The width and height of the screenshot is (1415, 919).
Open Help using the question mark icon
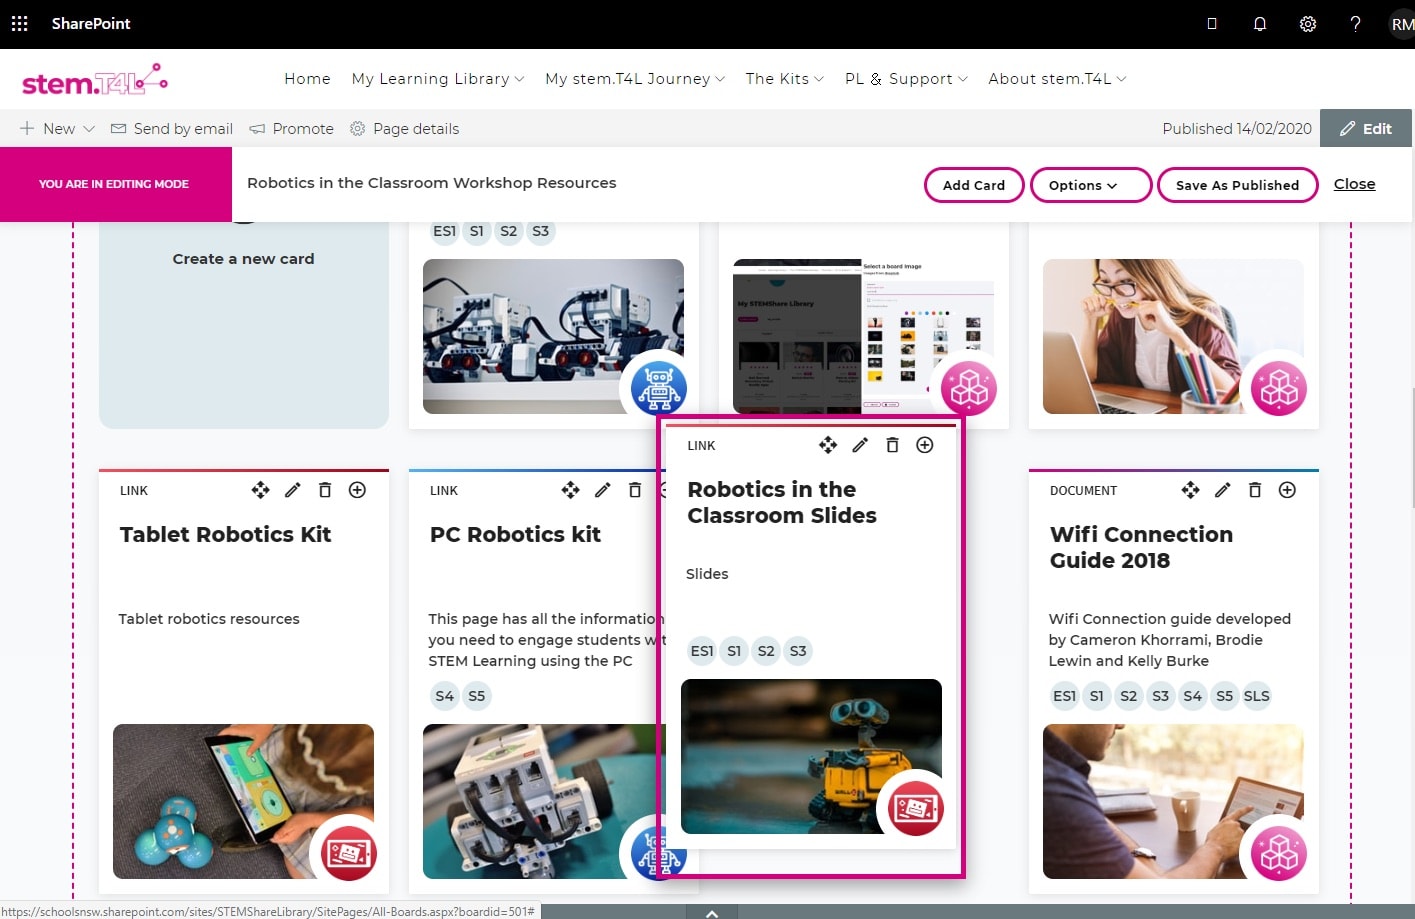tap(1355, 23)
